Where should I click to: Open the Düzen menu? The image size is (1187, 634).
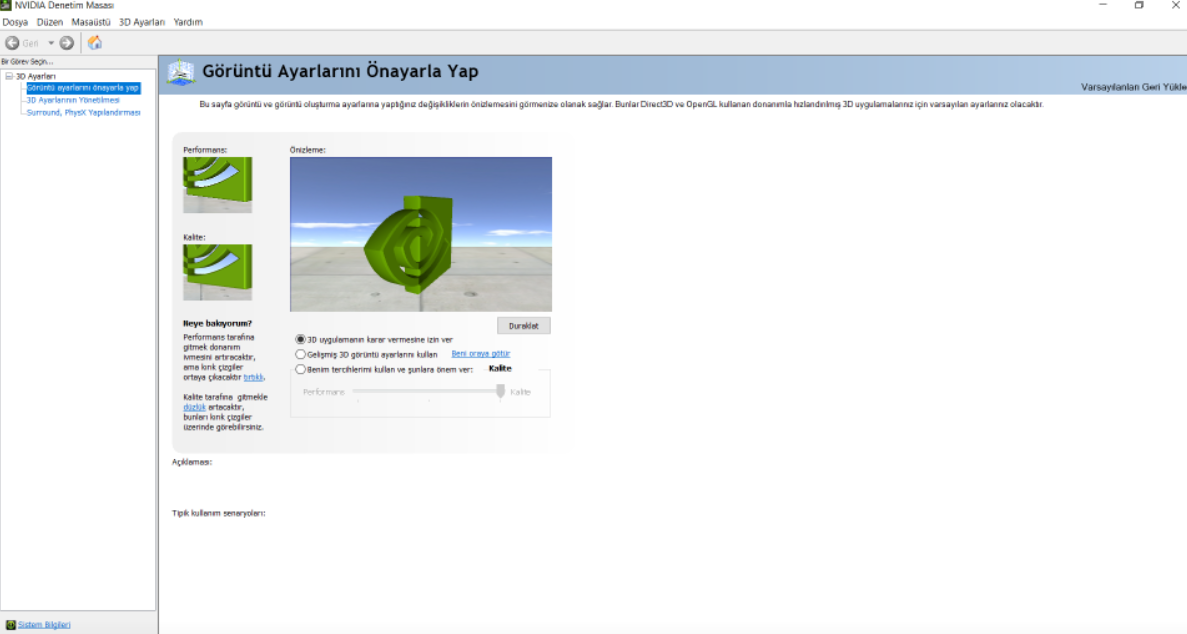point(50,22)
